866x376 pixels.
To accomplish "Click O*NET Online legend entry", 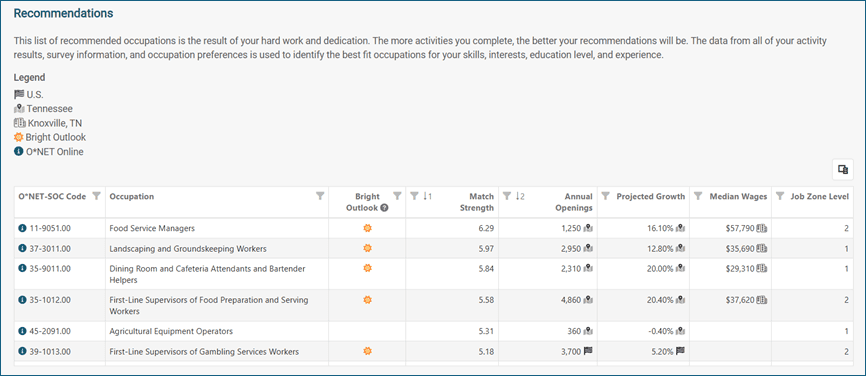I will point(49,152).
